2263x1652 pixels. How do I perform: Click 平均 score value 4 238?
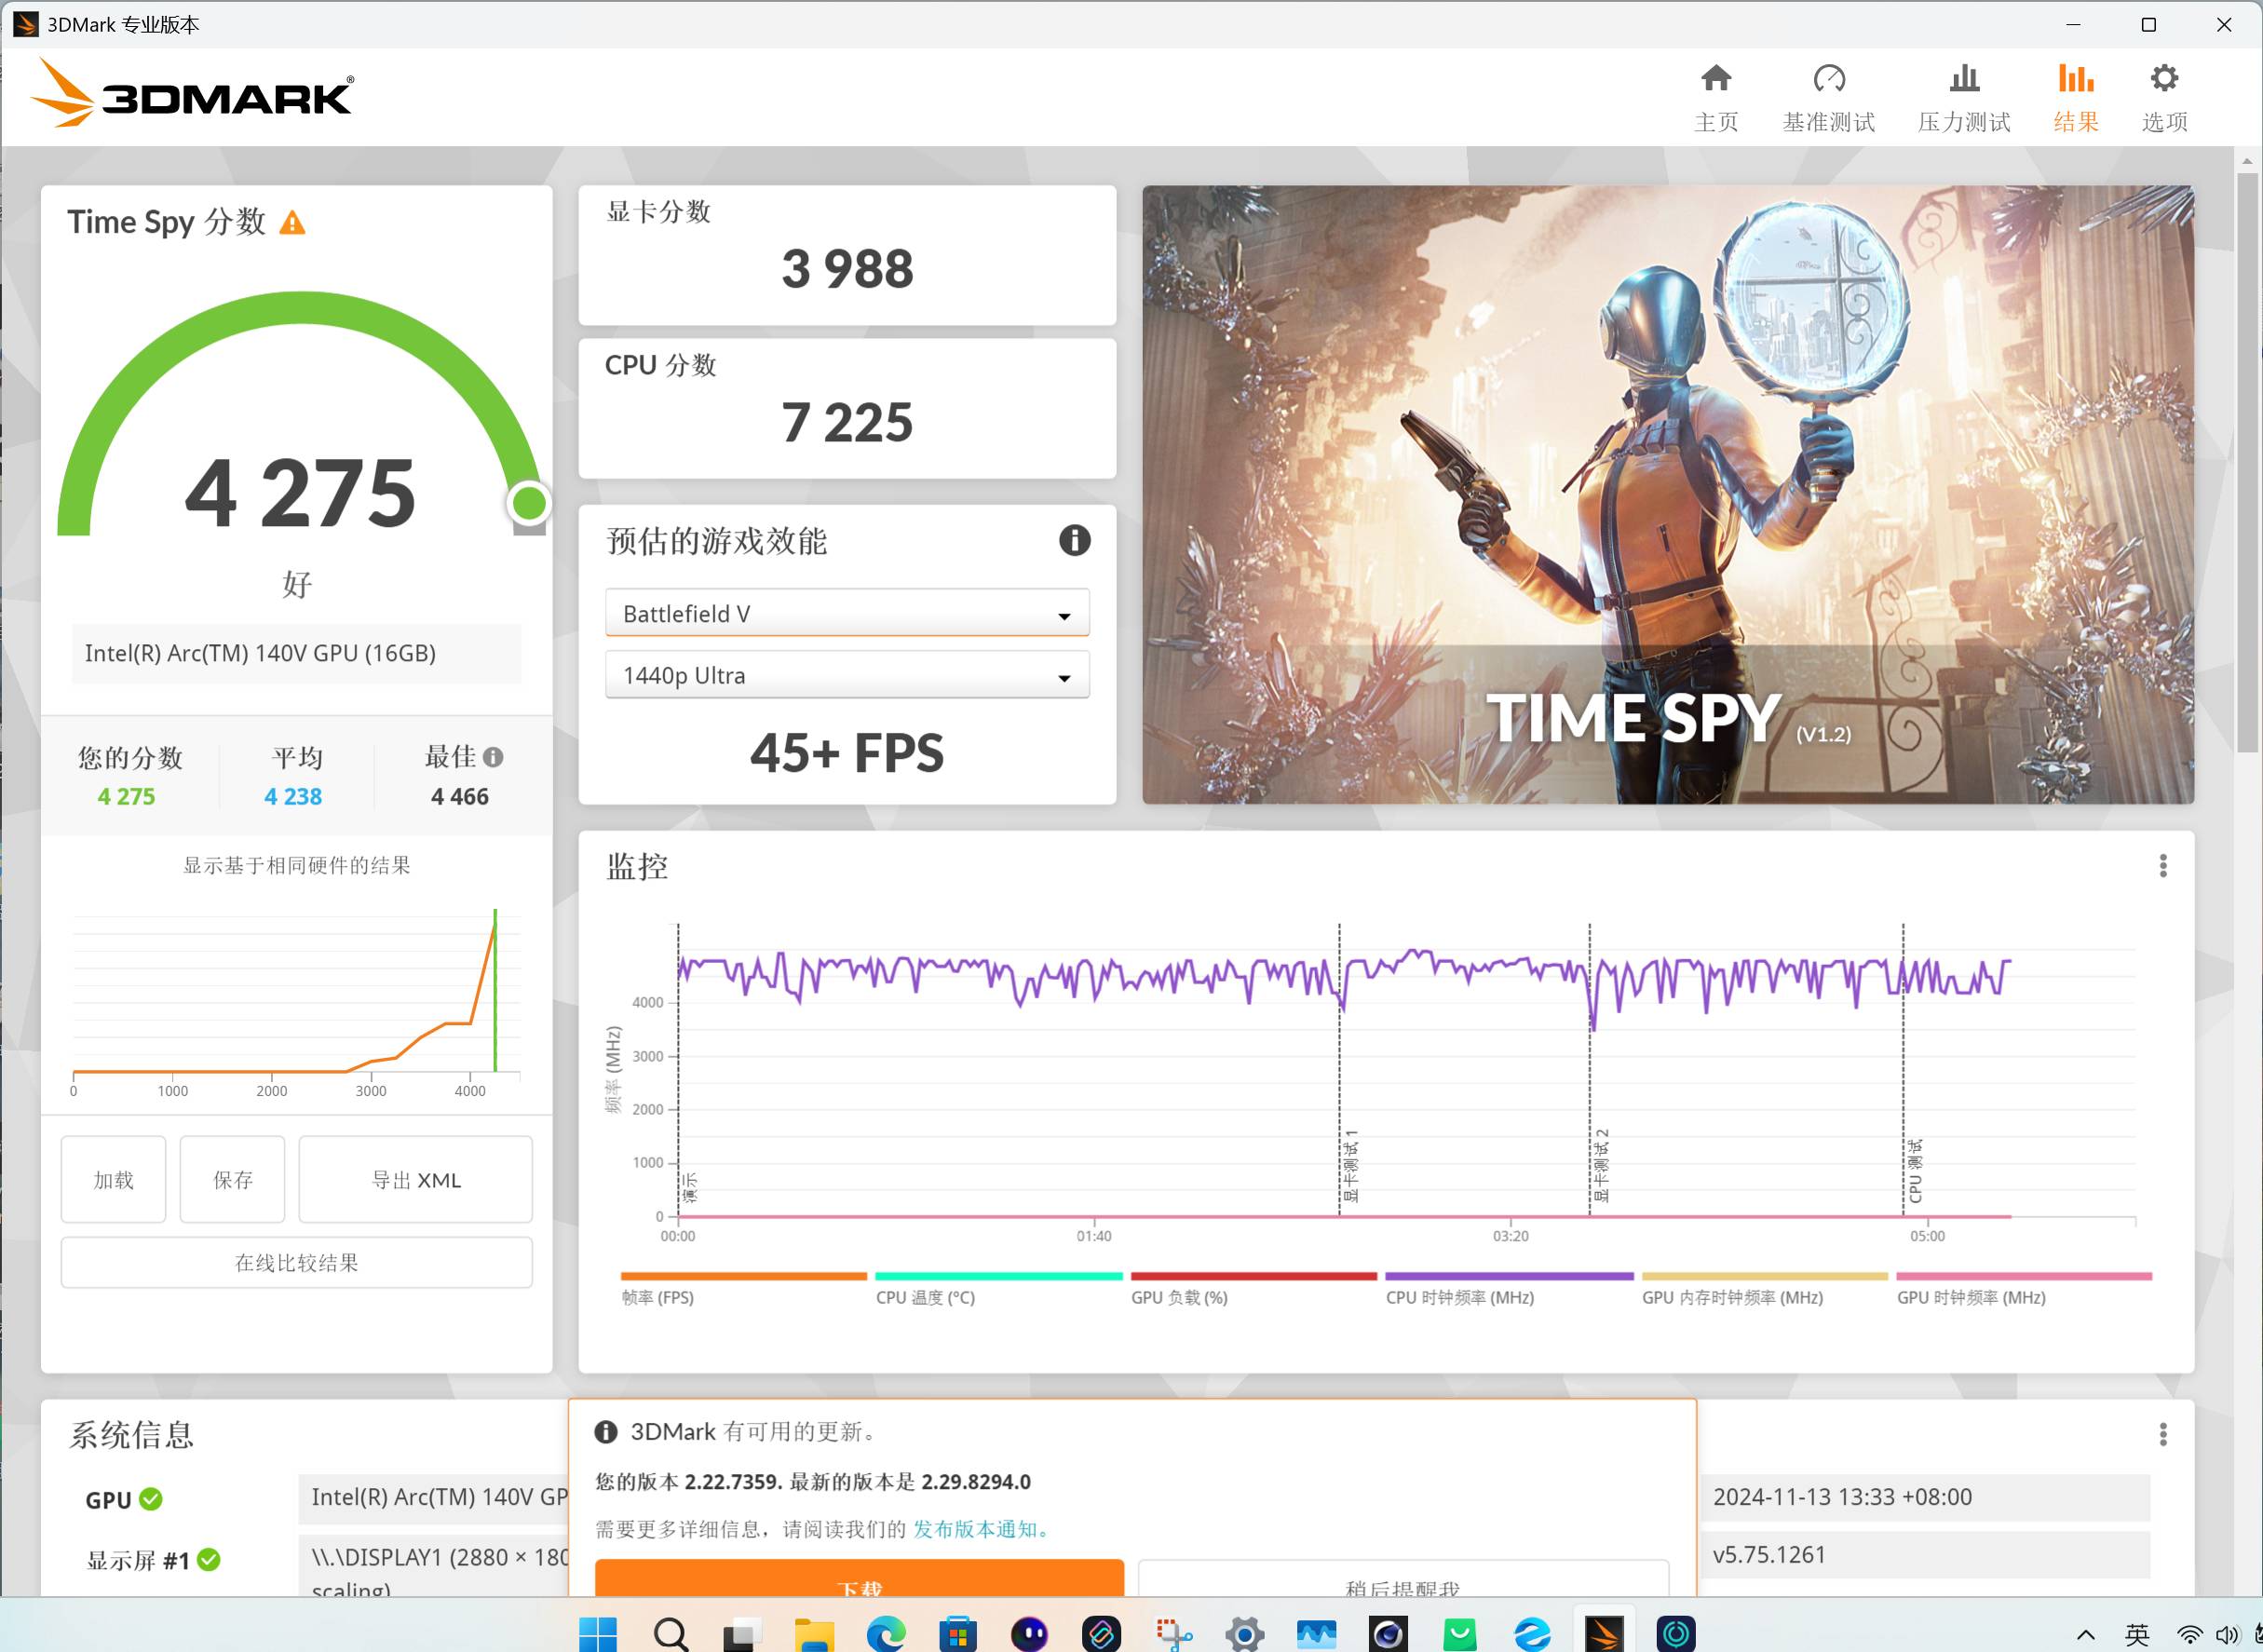(x=293, y=796)
